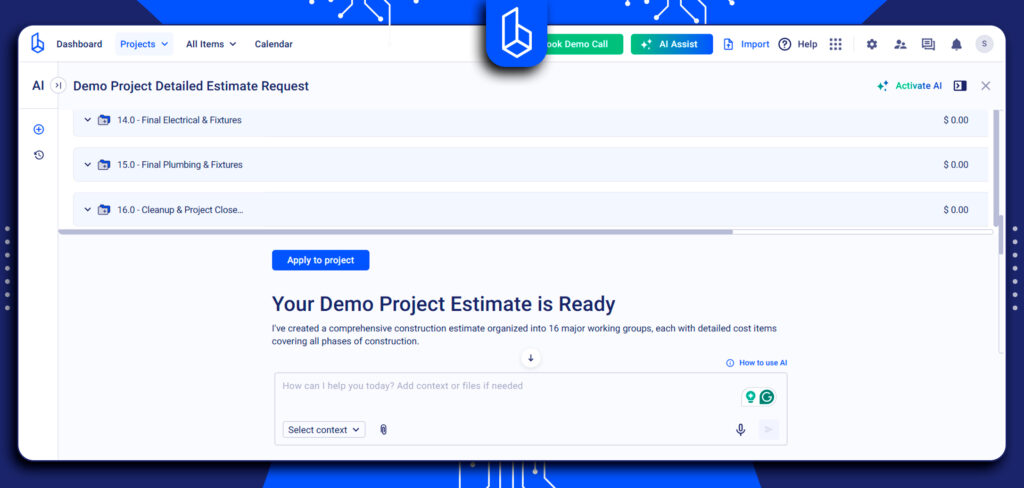Start a new AI chat plus icon
Image resolution: width=1024 pixels, height=488 pixels.
point(39,129)
